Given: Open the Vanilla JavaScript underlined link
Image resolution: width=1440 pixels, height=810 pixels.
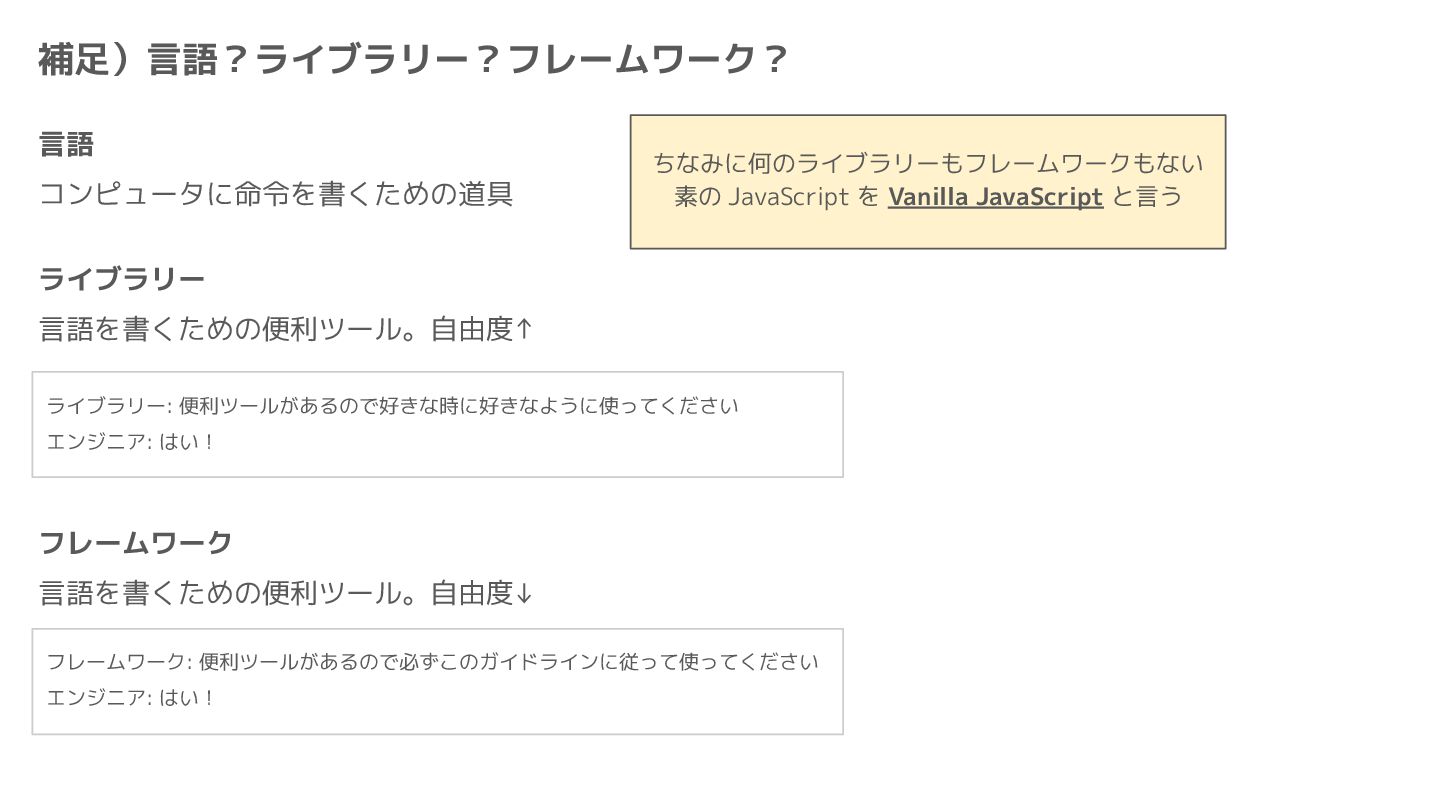Looking at the screenshot, I should click(x=995, y=197).
